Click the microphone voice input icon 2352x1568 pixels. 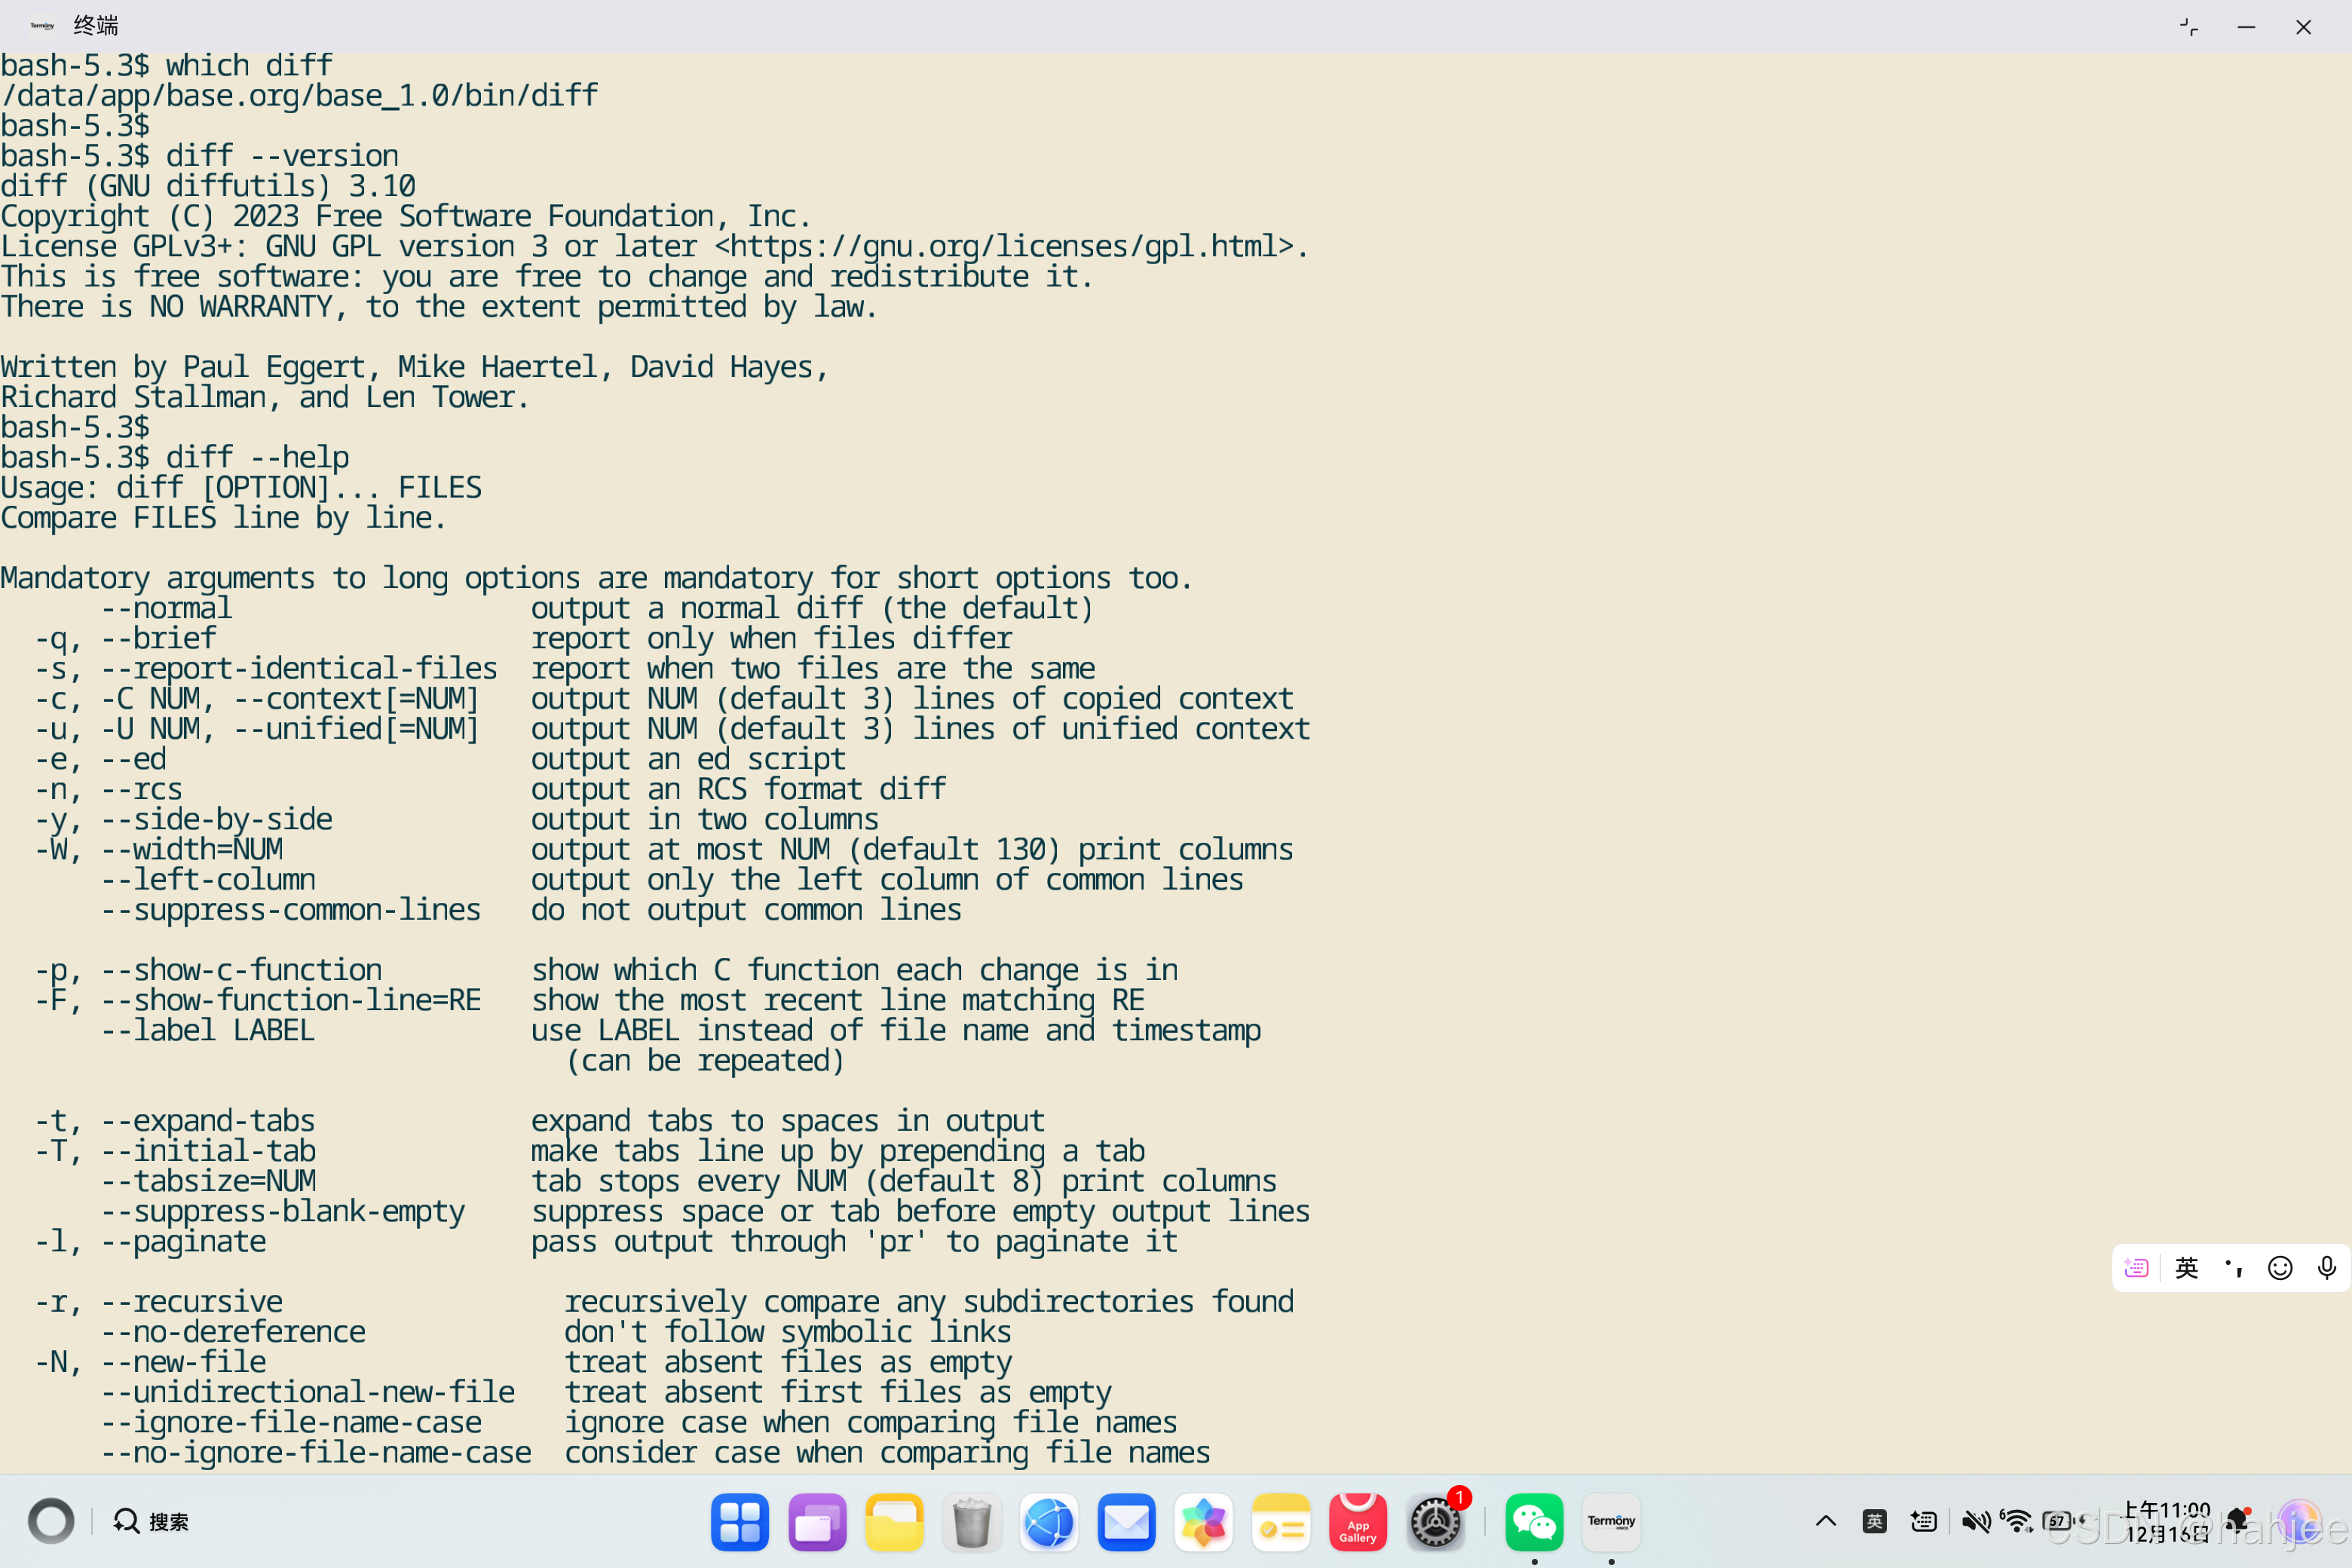click(2326, 1268)
